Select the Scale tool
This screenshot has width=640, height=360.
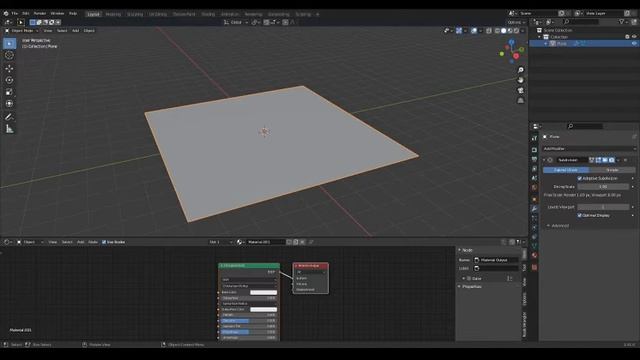tap(9, 92)
